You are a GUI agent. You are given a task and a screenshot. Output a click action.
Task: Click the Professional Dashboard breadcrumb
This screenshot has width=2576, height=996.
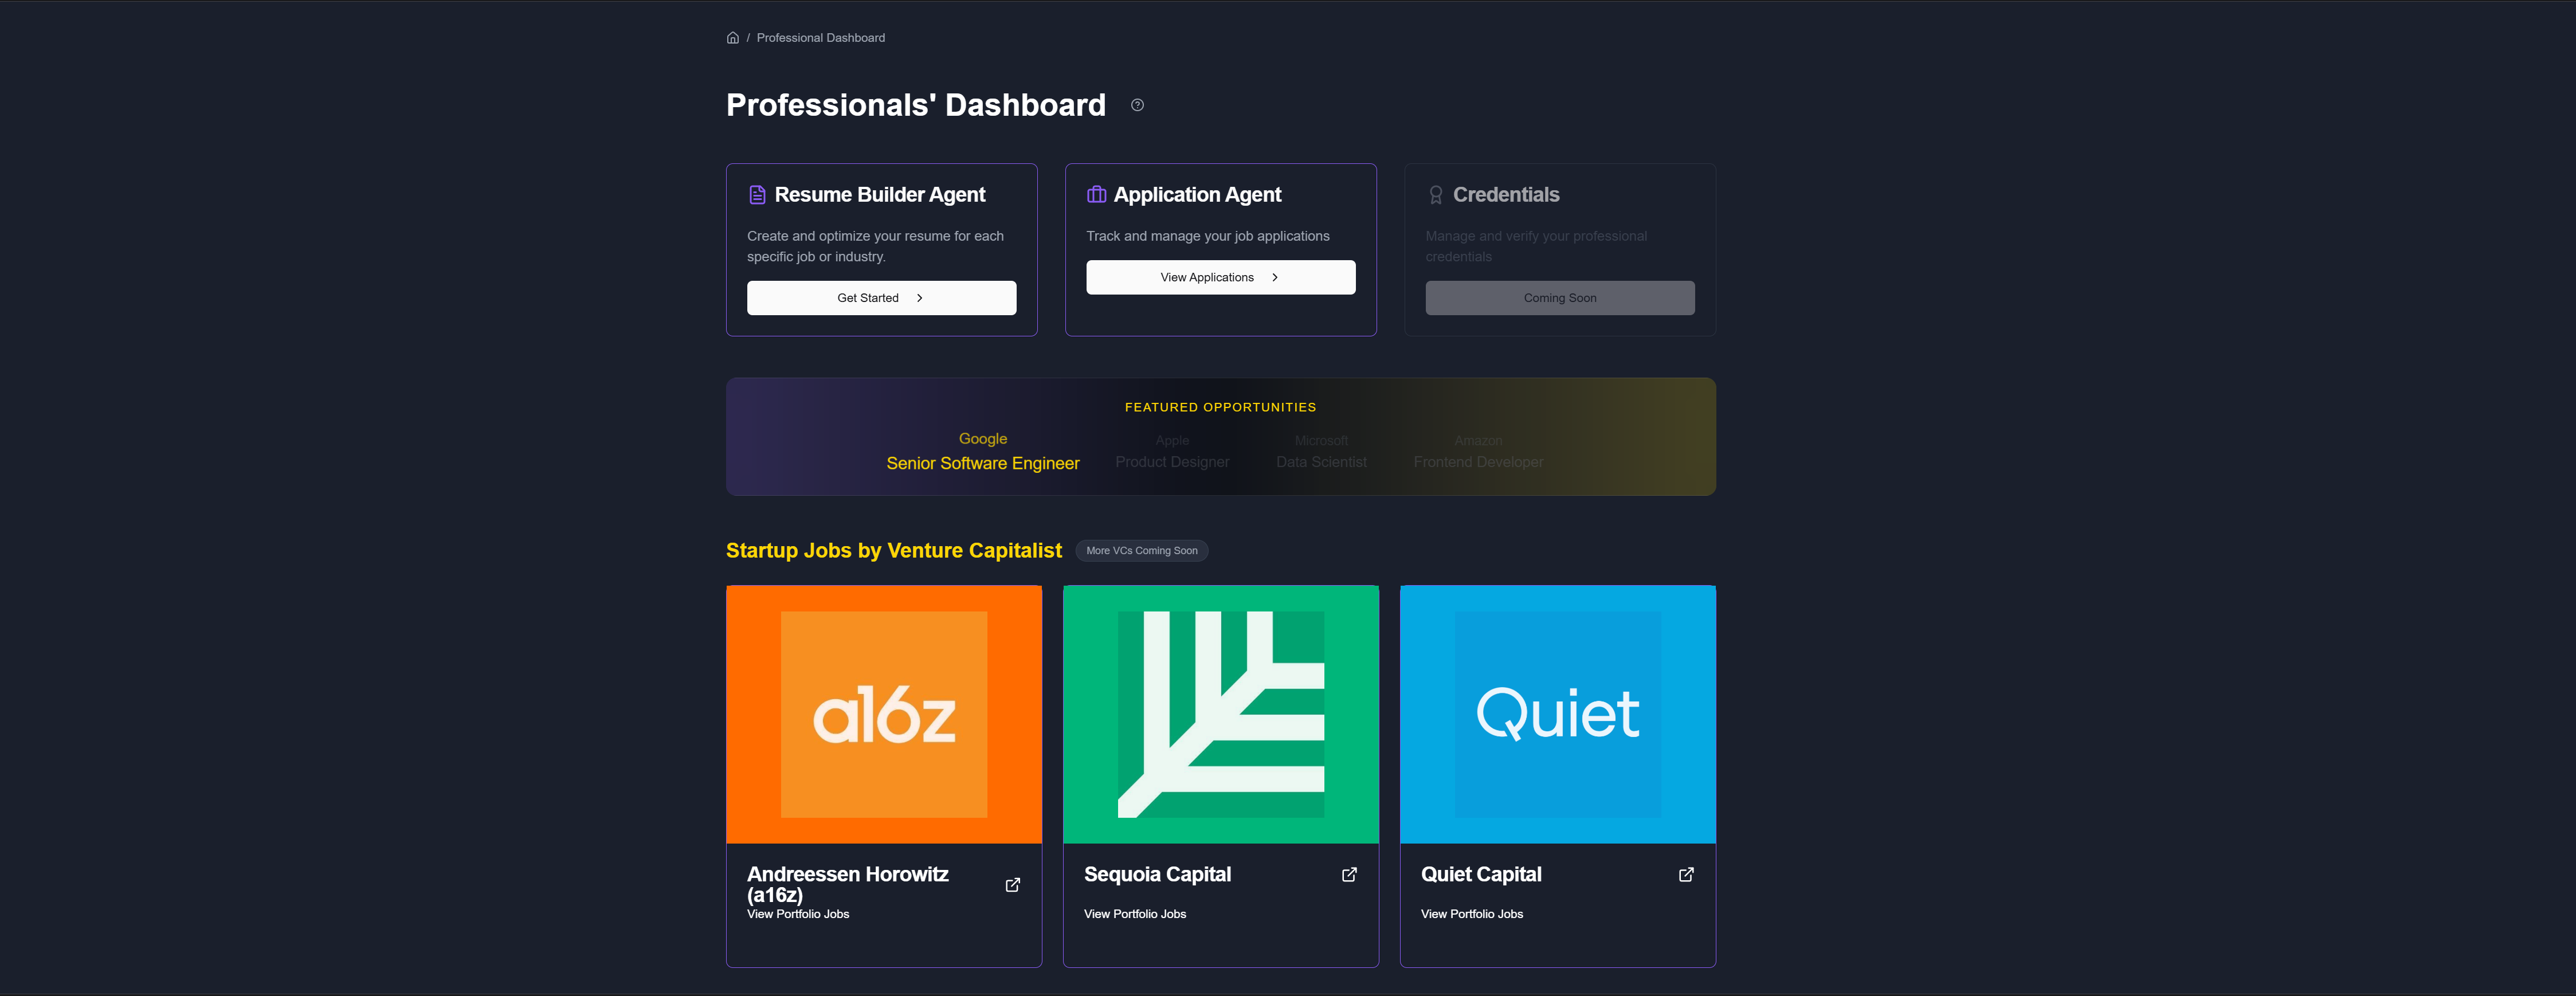click(x=820, y=37)
